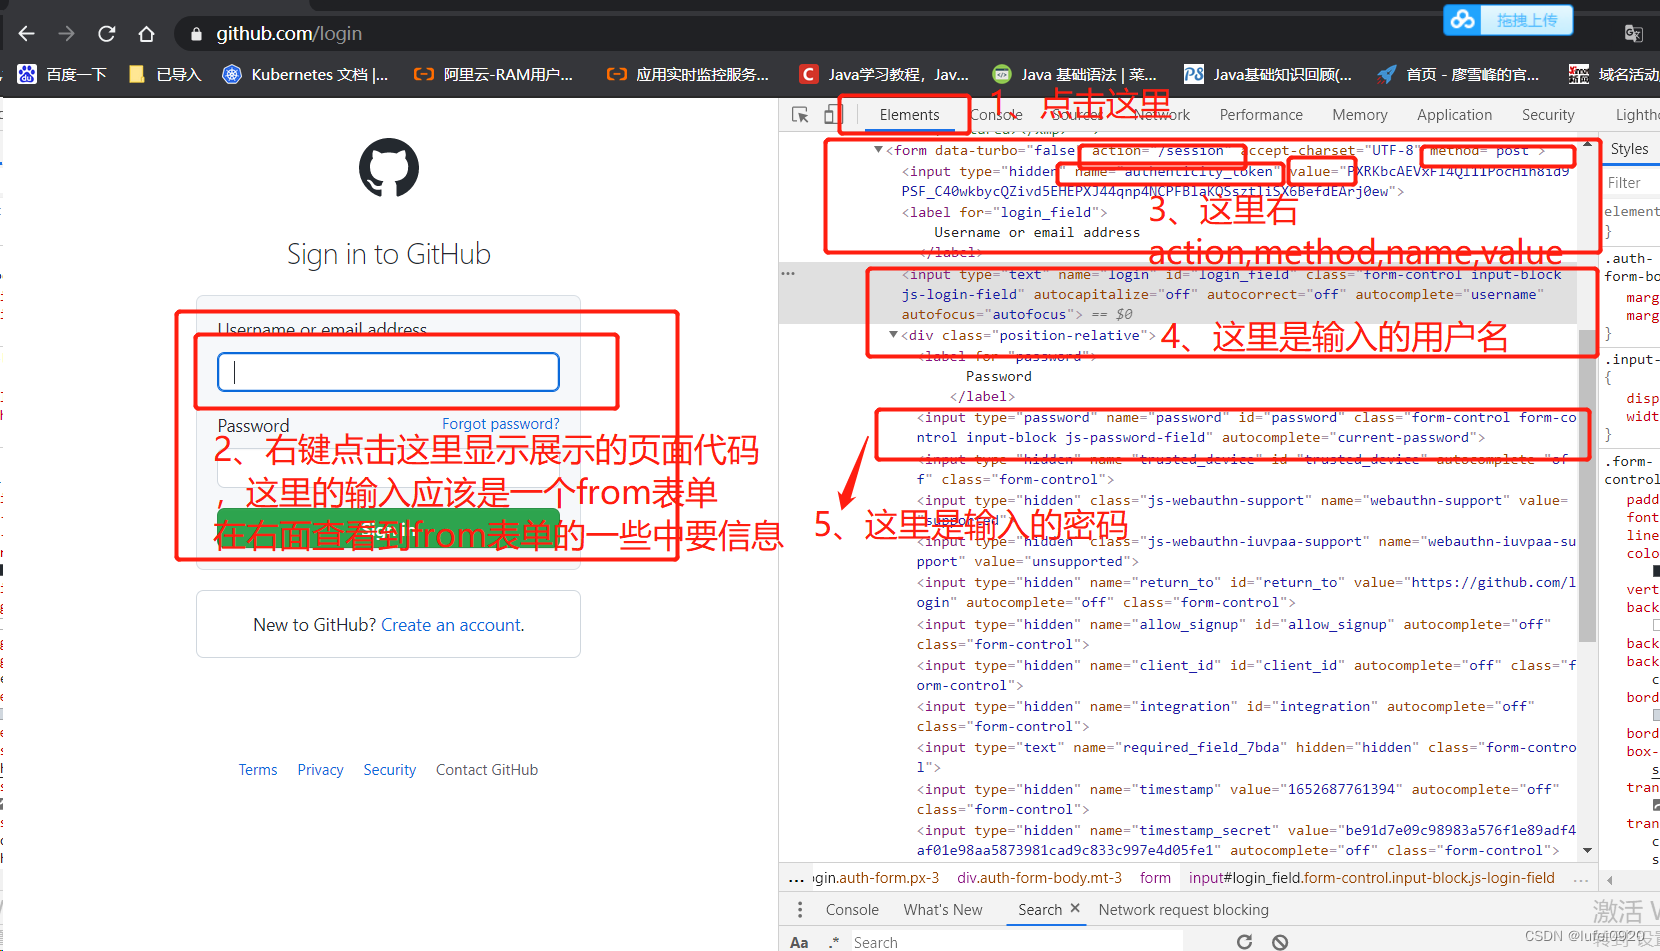Click the clear search results icon
The height and width of the screenshot is (951, 1660).
pos(1279,942)
